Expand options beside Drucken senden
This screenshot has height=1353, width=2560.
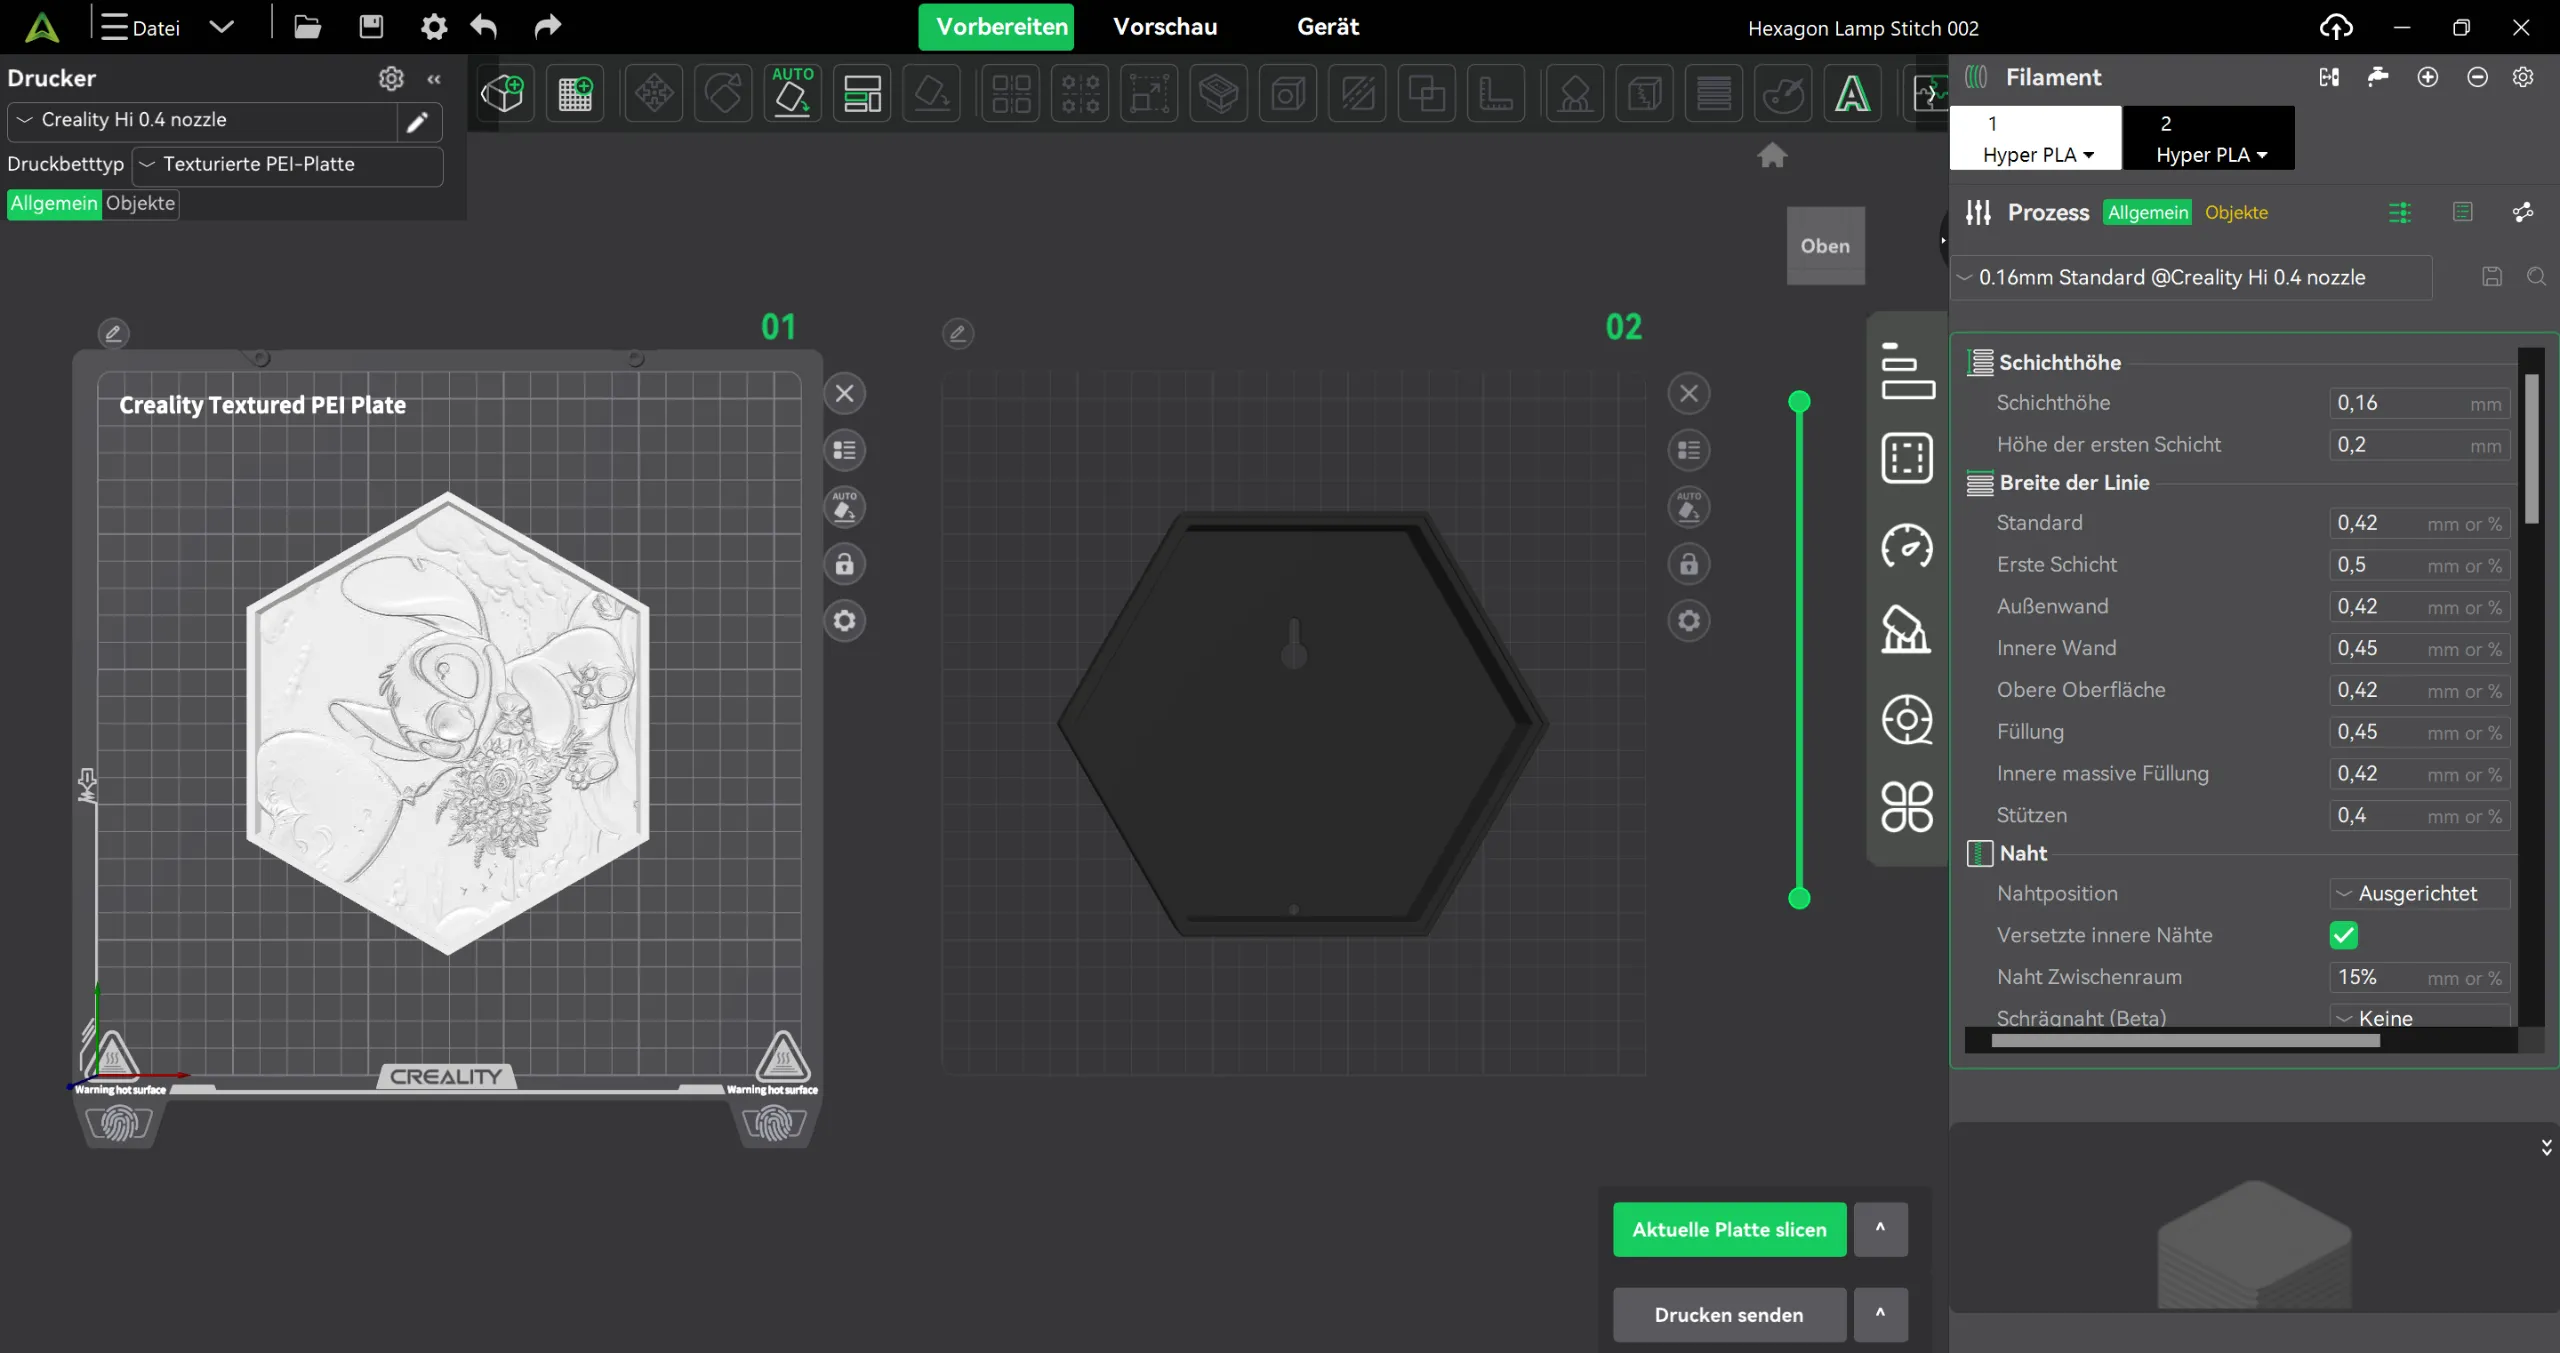tap(1880, 1314)
